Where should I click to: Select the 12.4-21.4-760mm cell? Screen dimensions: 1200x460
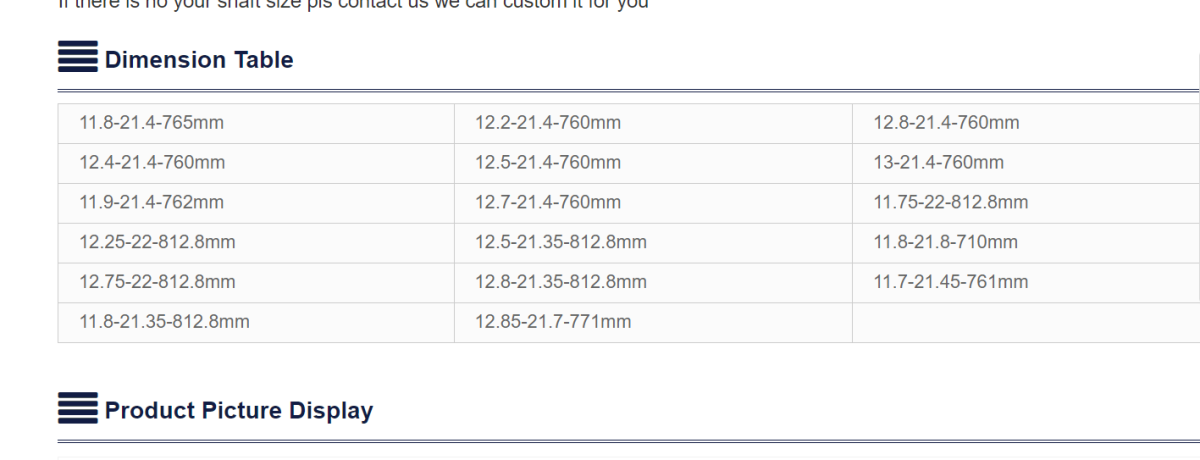[x=256, y=163]
